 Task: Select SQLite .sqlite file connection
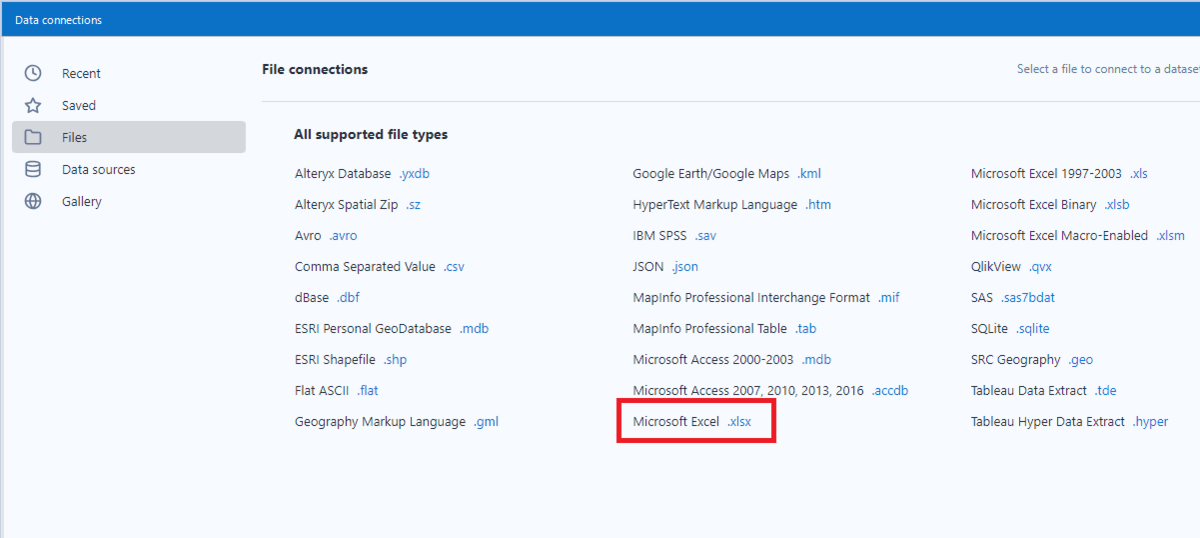[x=1010, y=329]
